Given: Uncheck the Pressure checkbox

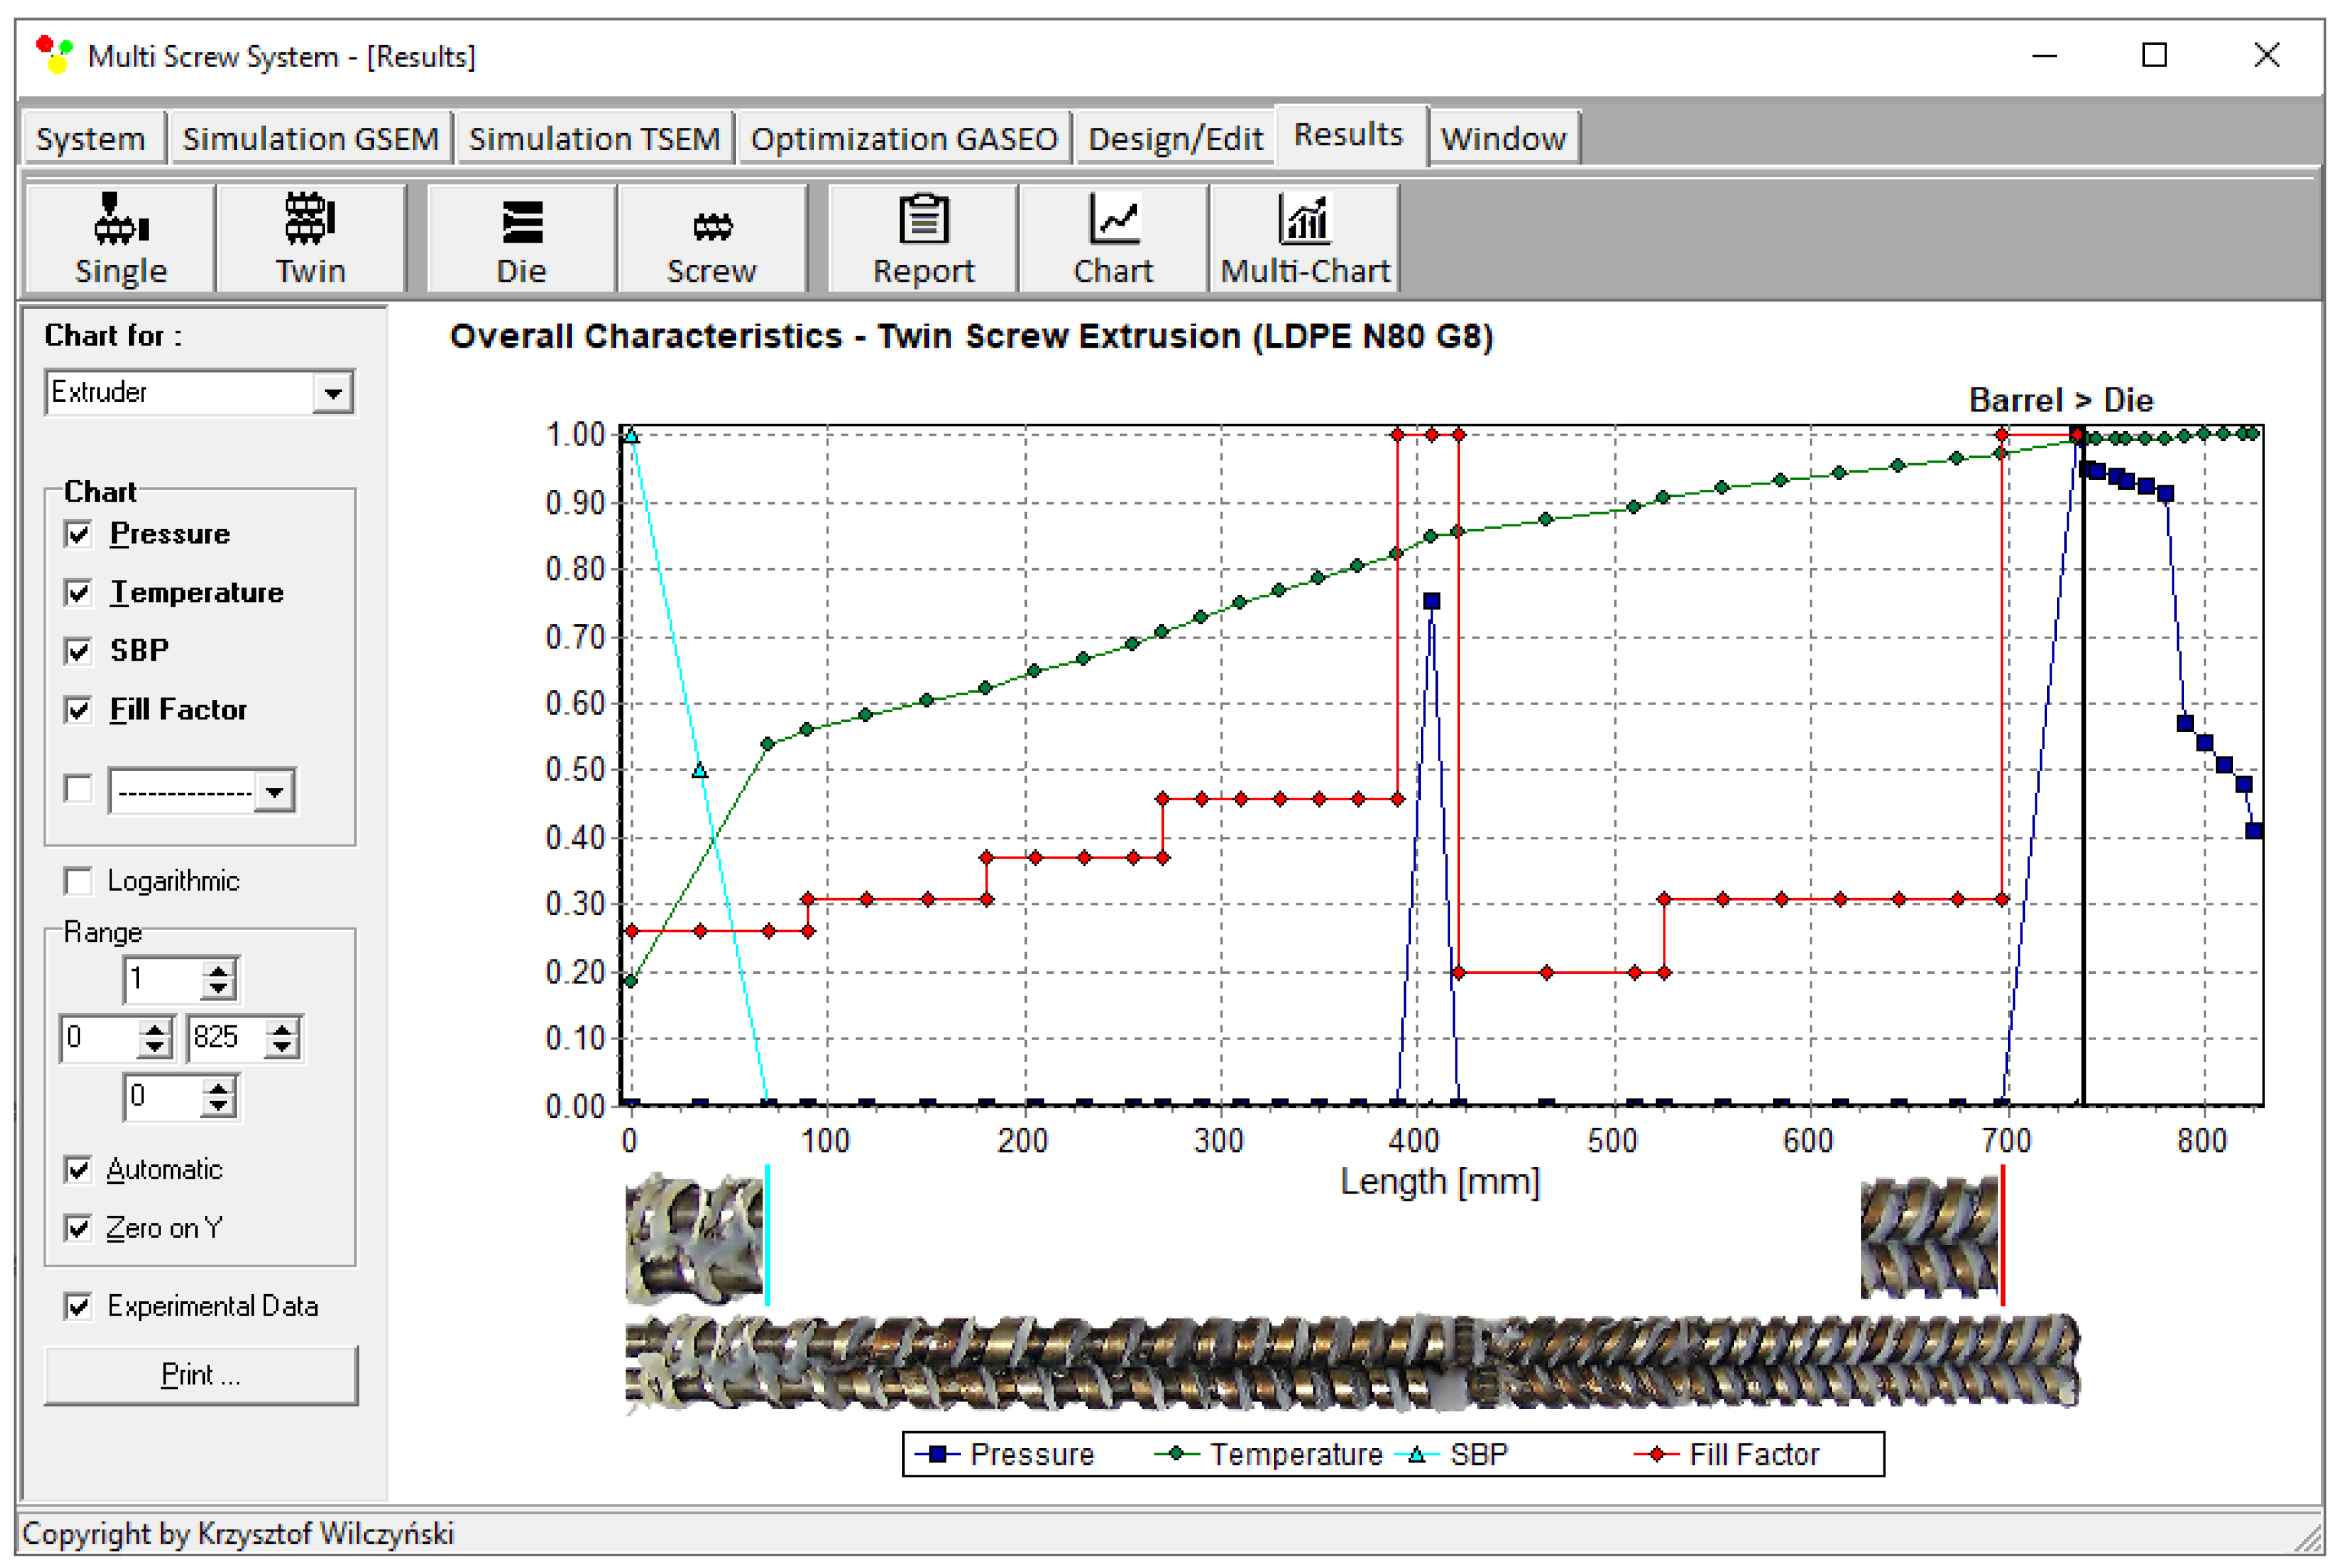Looking at the screenshot, I should click(x=78, y=534).
